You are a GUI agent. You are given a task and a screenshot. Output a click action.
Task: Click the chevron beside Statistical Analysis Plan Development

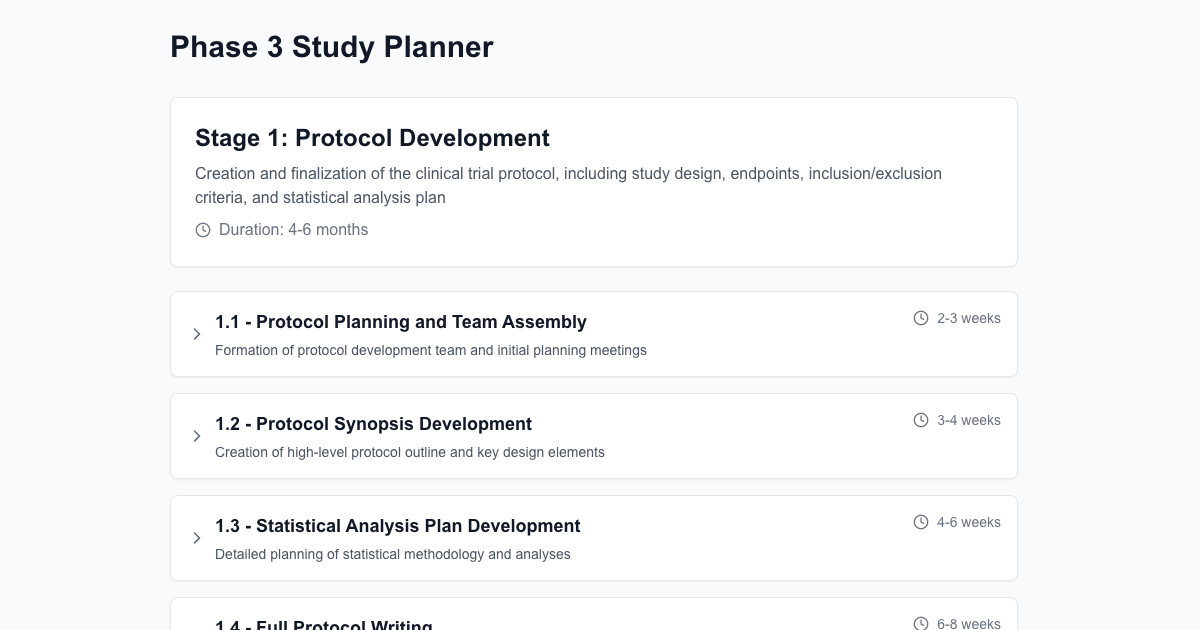coord(197,538)
